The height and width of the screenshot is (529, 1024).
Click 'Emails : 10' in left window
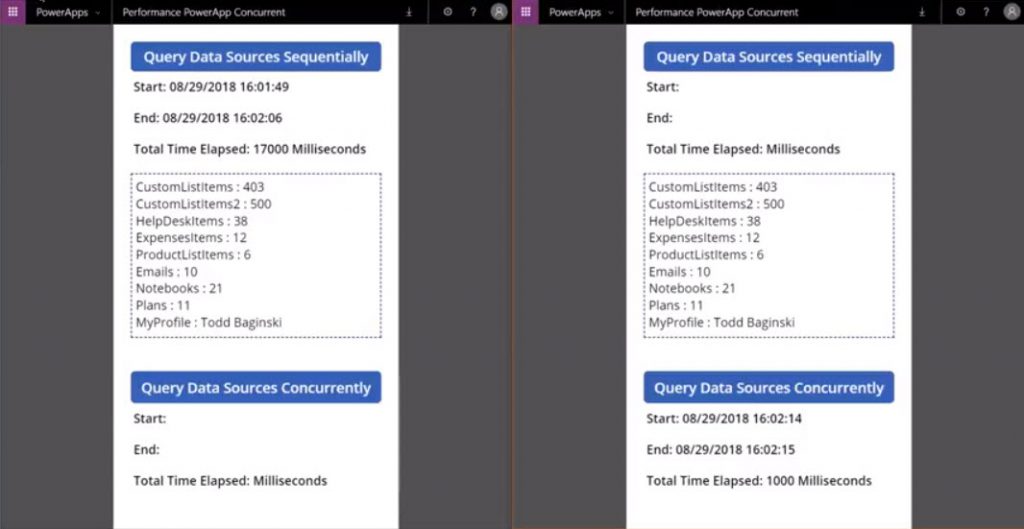[x=167, y=272]
